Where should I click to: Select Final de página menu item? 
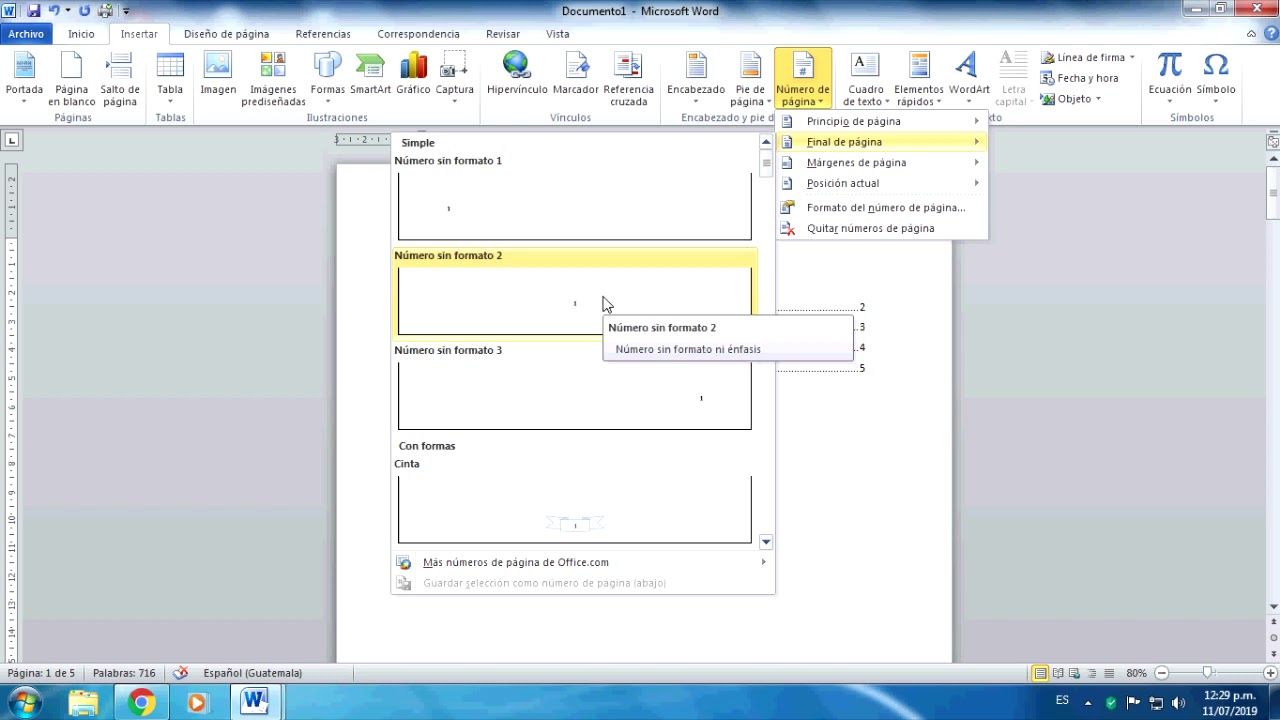coord(881,142)
